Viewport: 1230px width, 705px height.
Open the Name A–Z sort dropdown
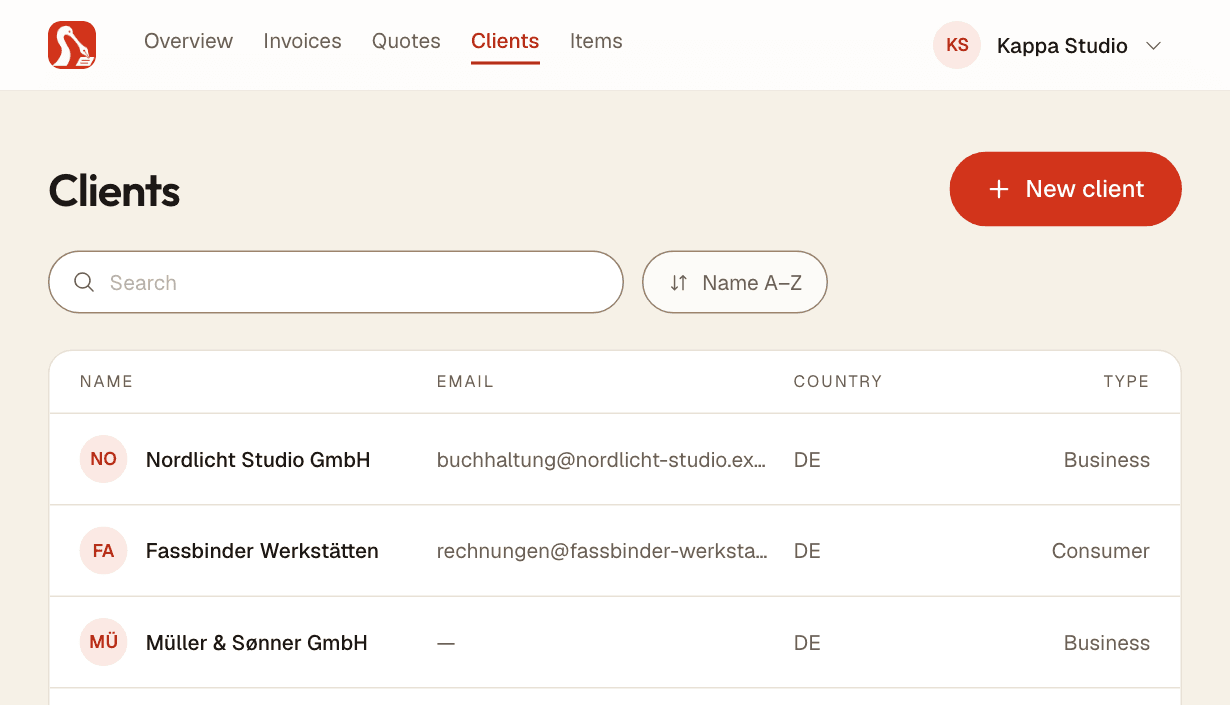coord(735,282)
